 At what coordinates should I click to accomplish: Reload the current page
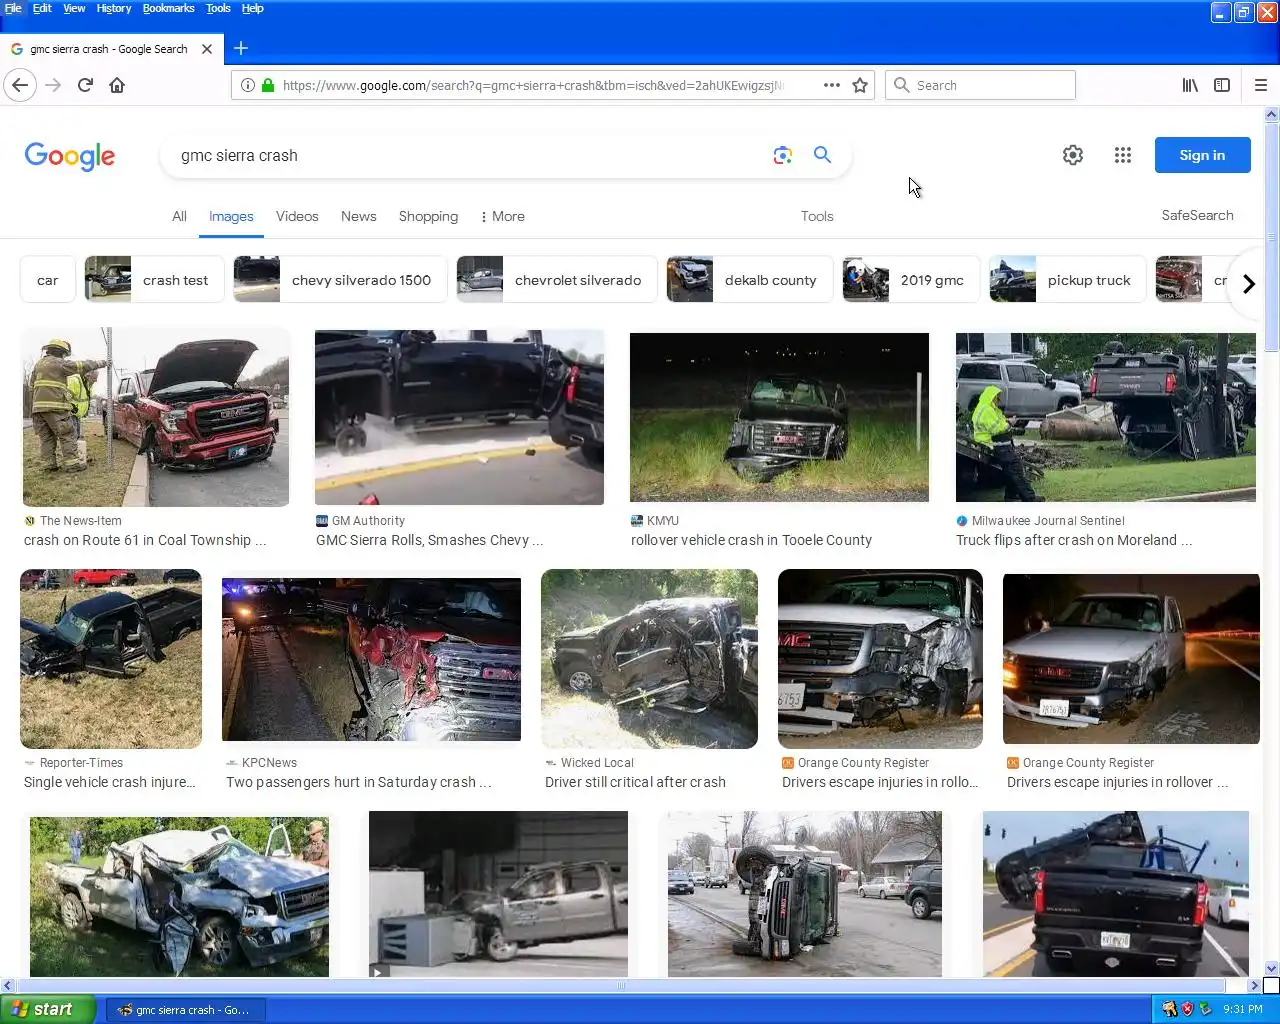[x=85, y=85]
